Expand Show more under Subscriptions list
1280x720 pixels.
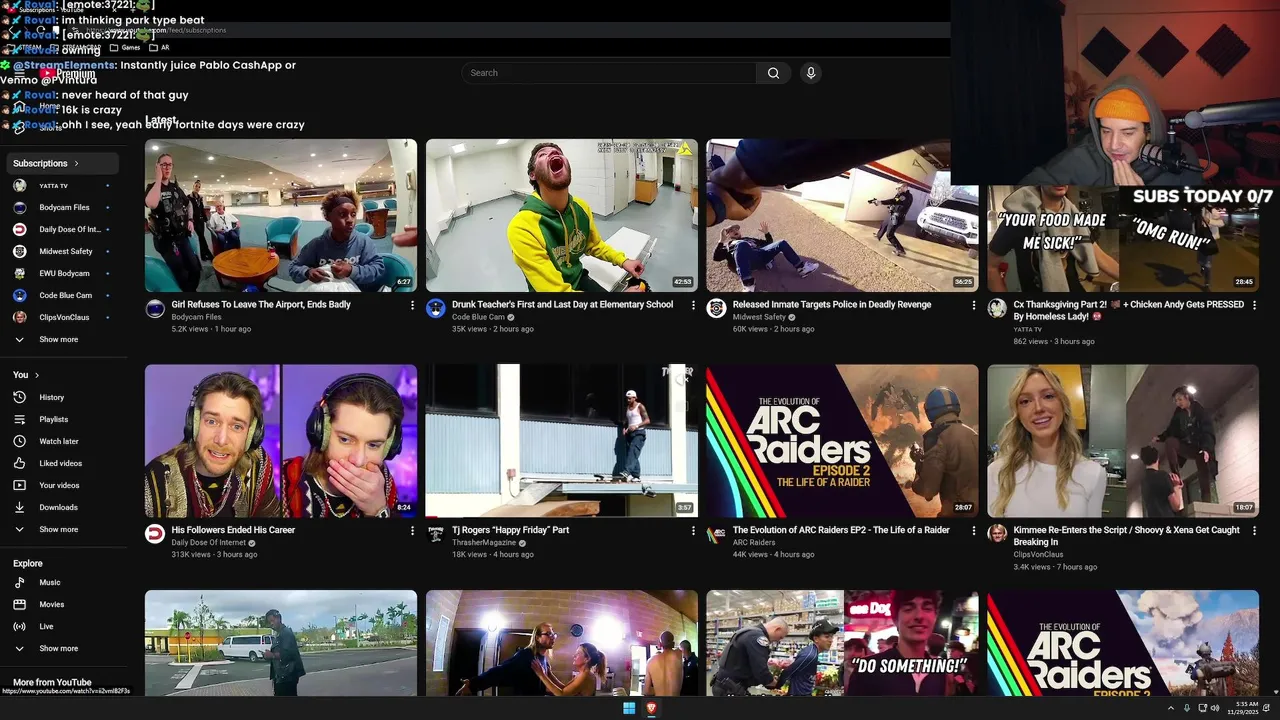tap(64, 339)
